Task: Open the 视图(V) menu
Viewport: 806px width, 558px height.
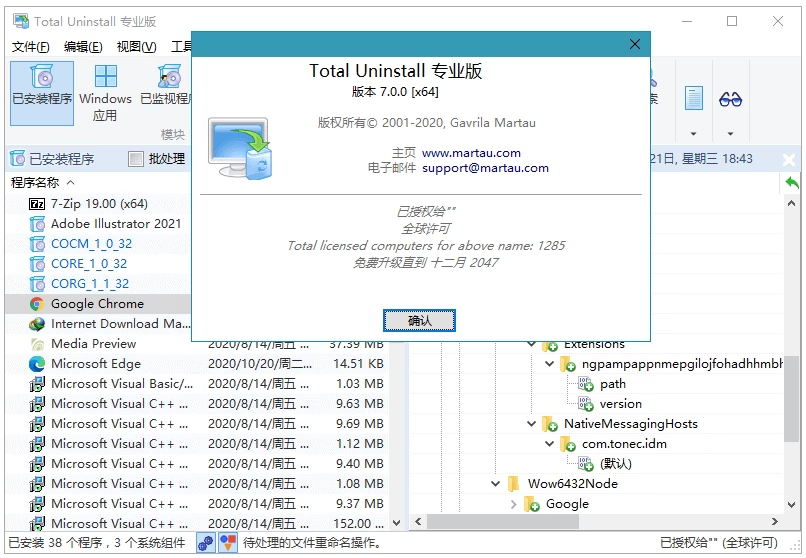Action: point(136,47)
